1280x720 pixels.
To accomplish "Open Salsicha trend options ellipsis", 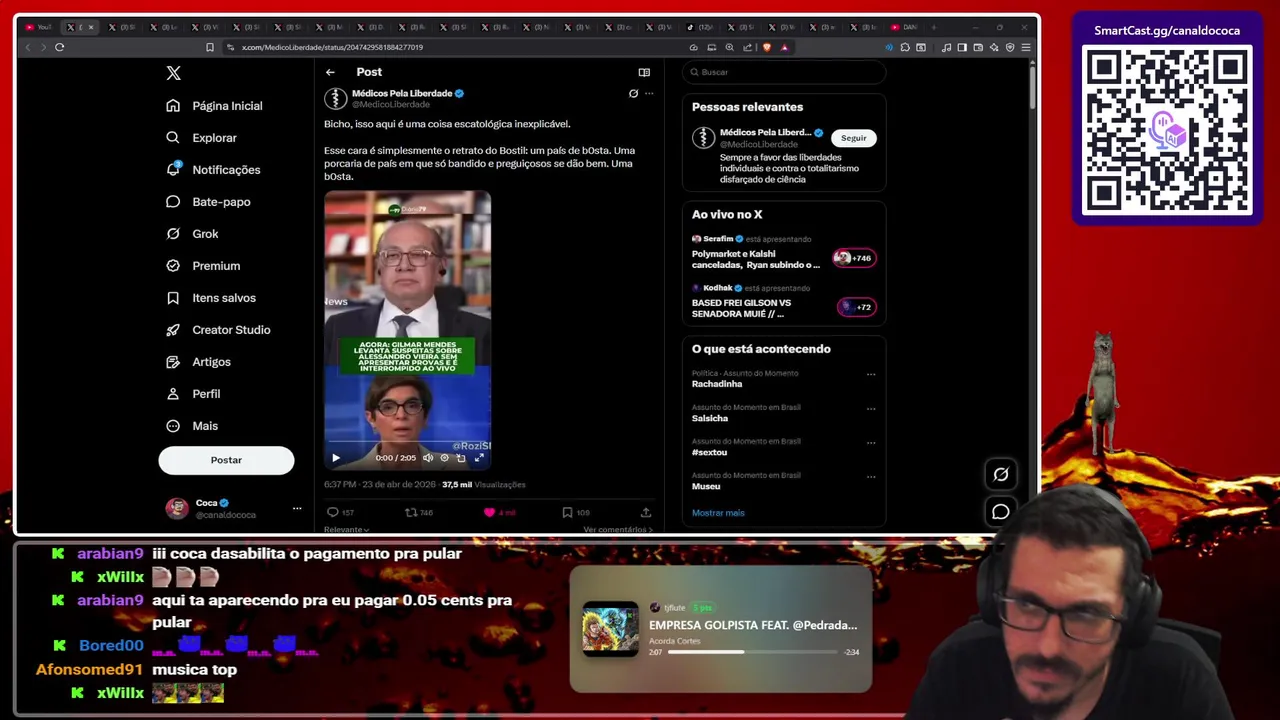I will click(x=871, y=409).
